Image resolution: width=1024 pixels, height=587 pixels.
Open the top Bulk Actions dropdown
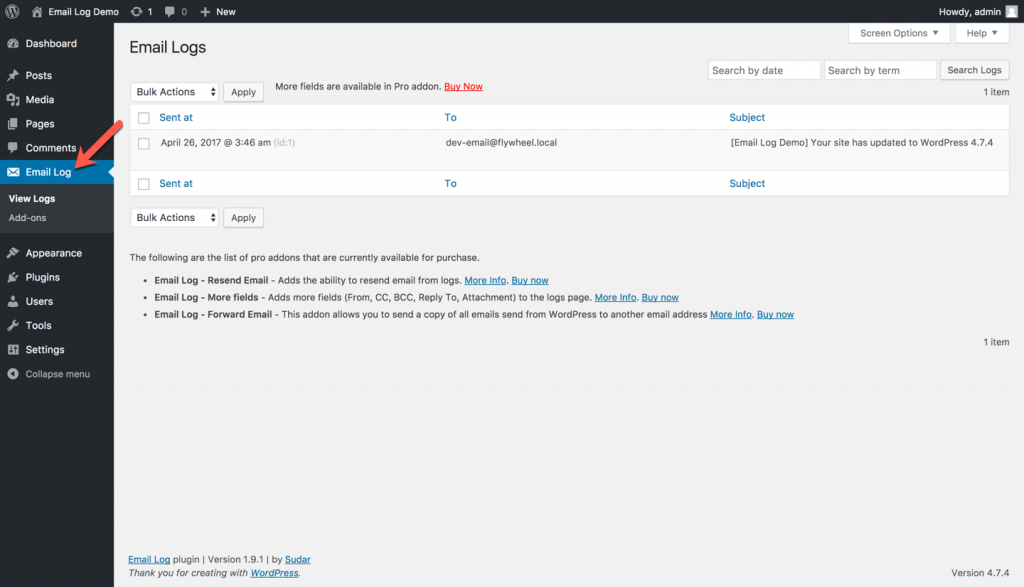point(174,92)
